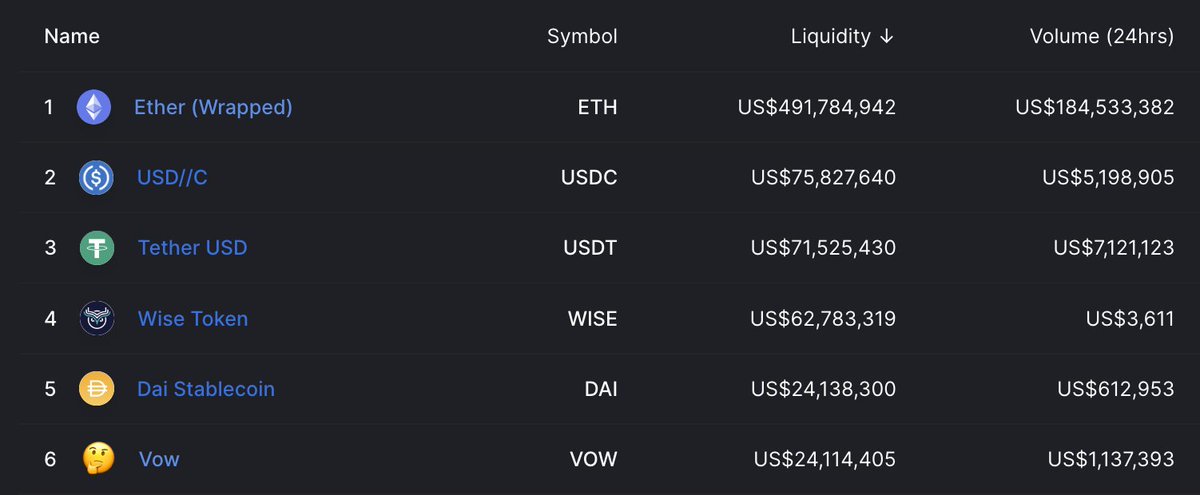Screen dimensions: 1200x495
Task: Open the Ether (Wrapped) token link
Action: pos(213,107)
